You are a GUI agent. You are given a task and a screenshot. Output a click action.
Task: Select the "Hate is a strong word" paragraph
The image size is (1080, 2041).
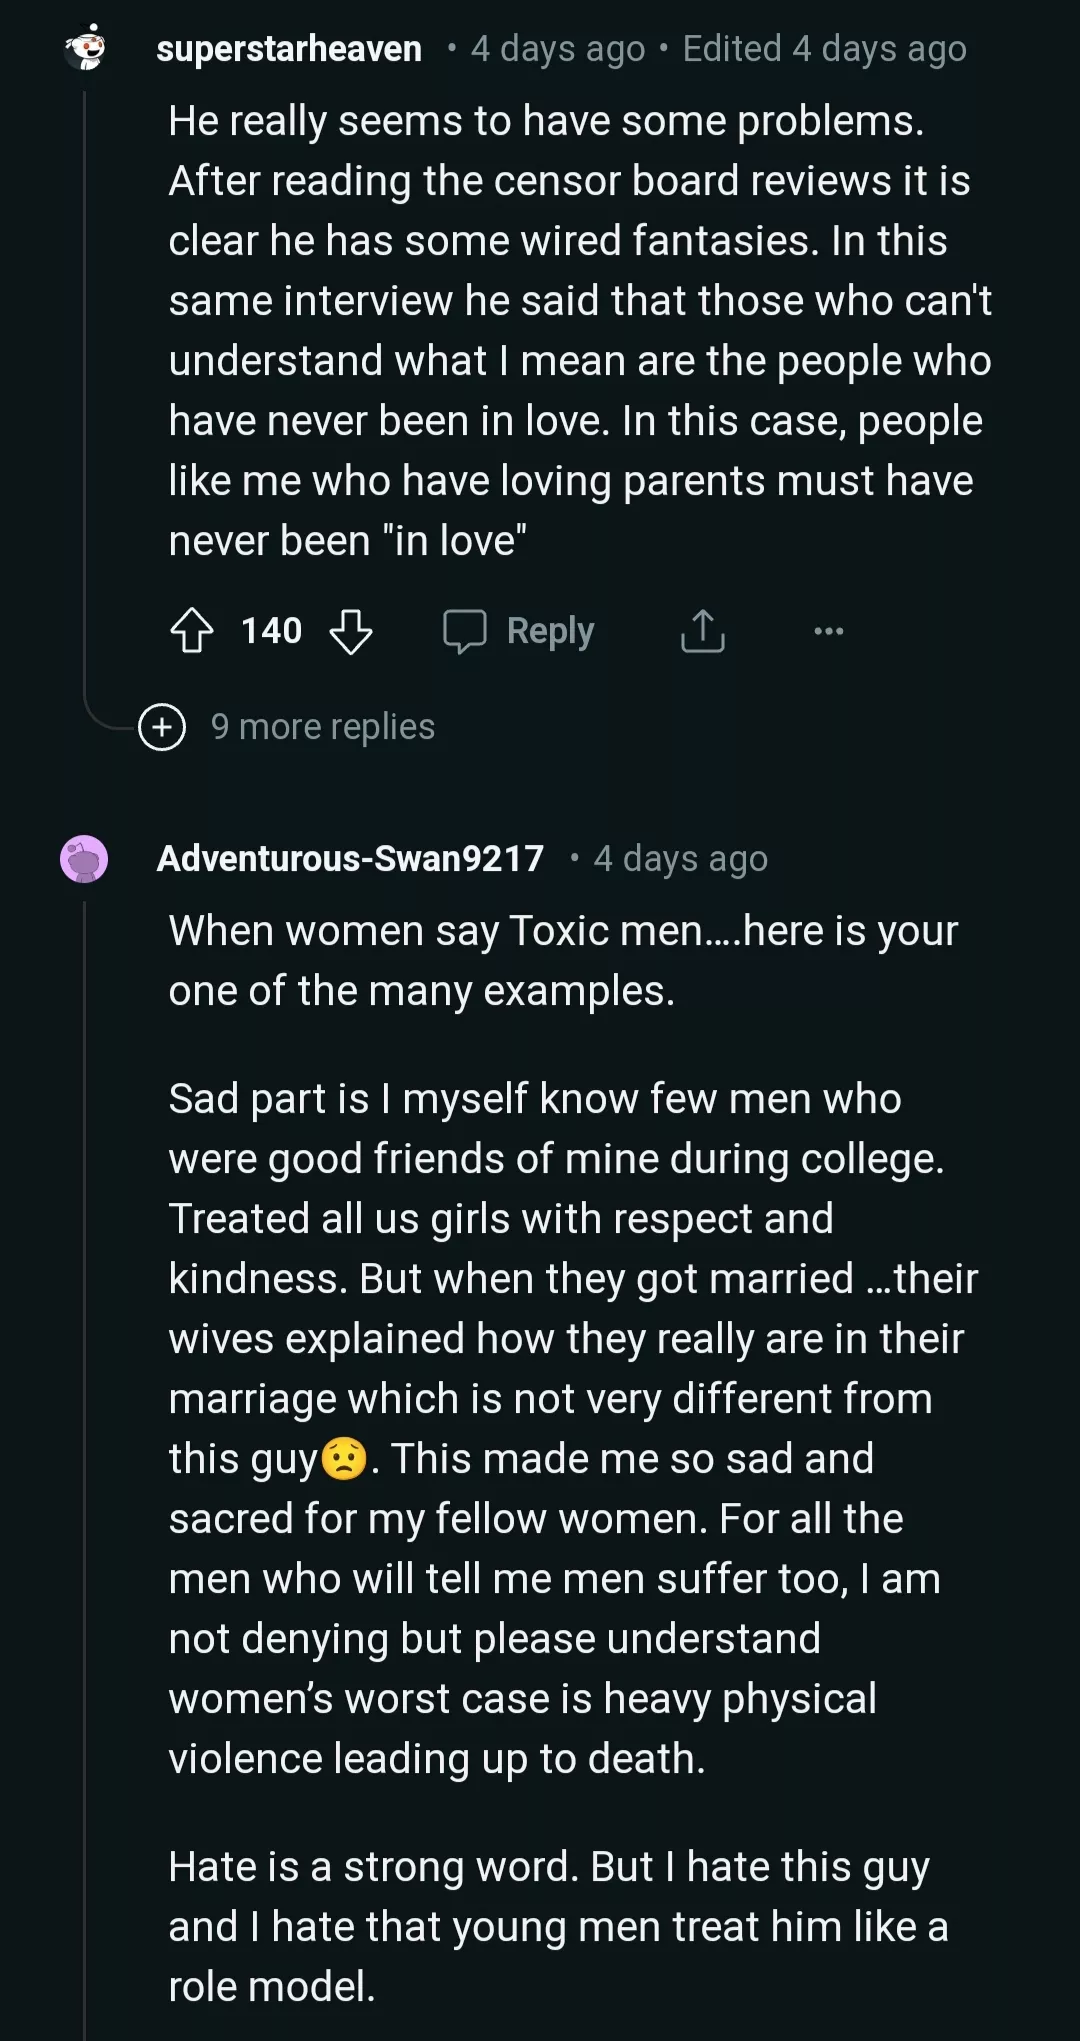point(557,1926)
